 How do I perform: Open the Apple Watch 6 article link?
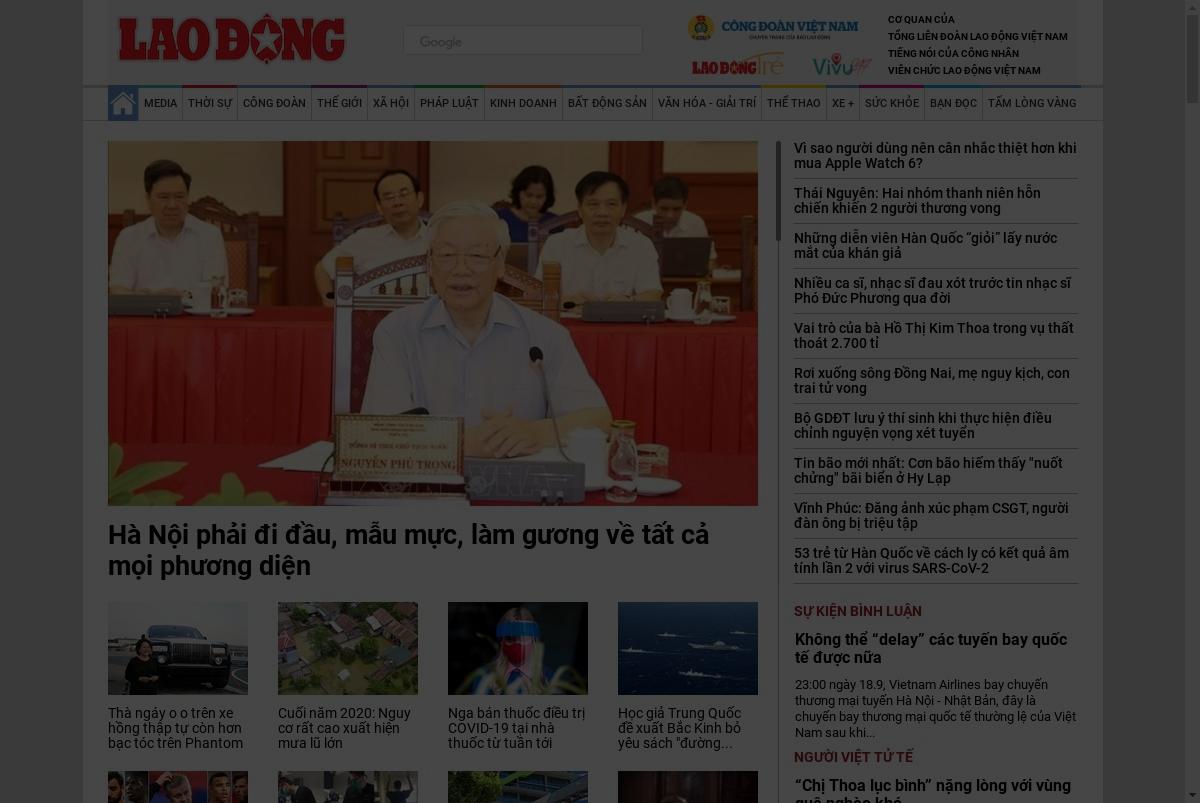pos(935,155)
